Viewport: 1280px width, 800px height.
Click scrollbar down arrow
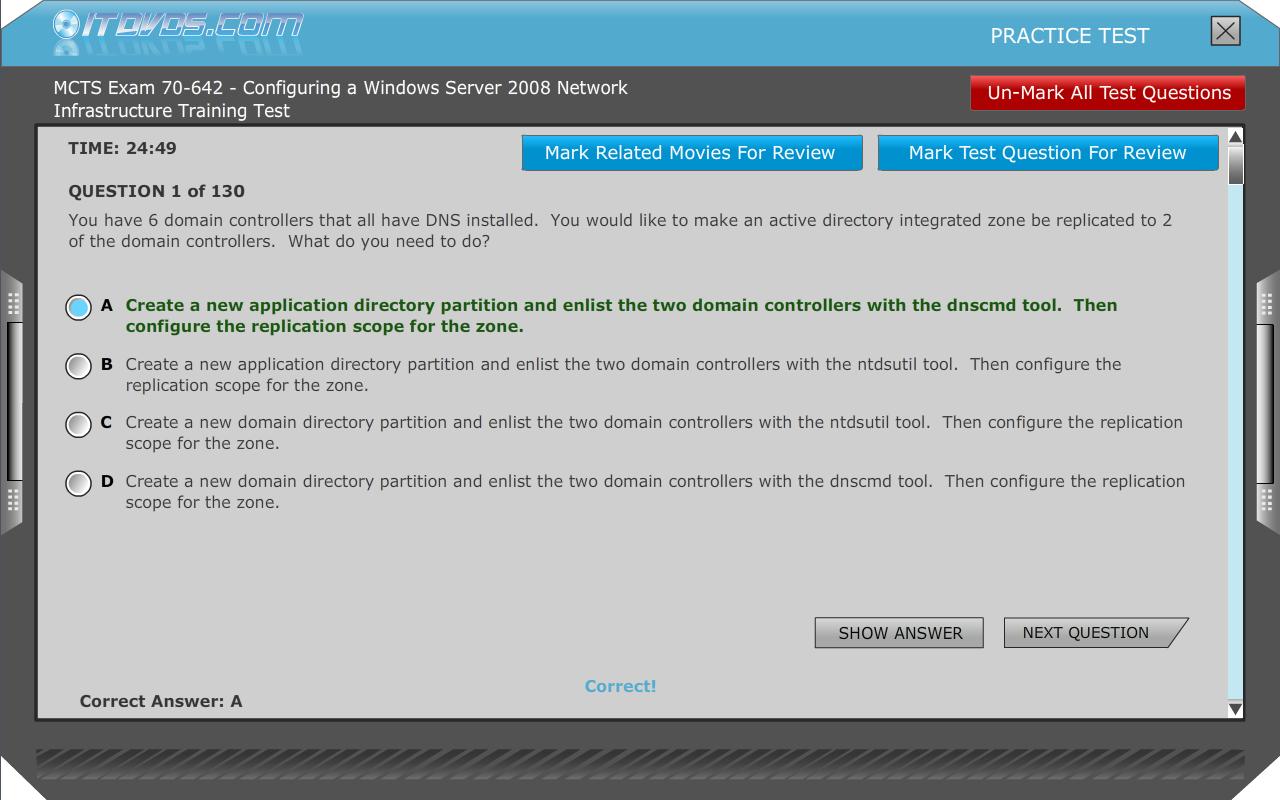(x=1235, y=709)
